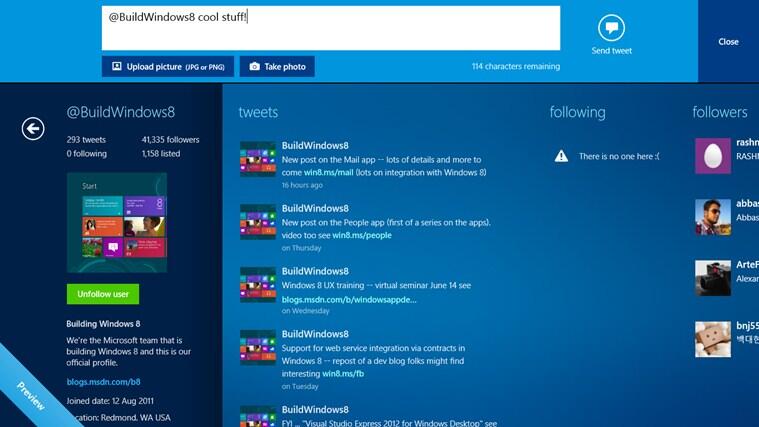Click the tweets section heading
Image resolution: width=759 pixels, height=427 pixels.
[258, 112]
